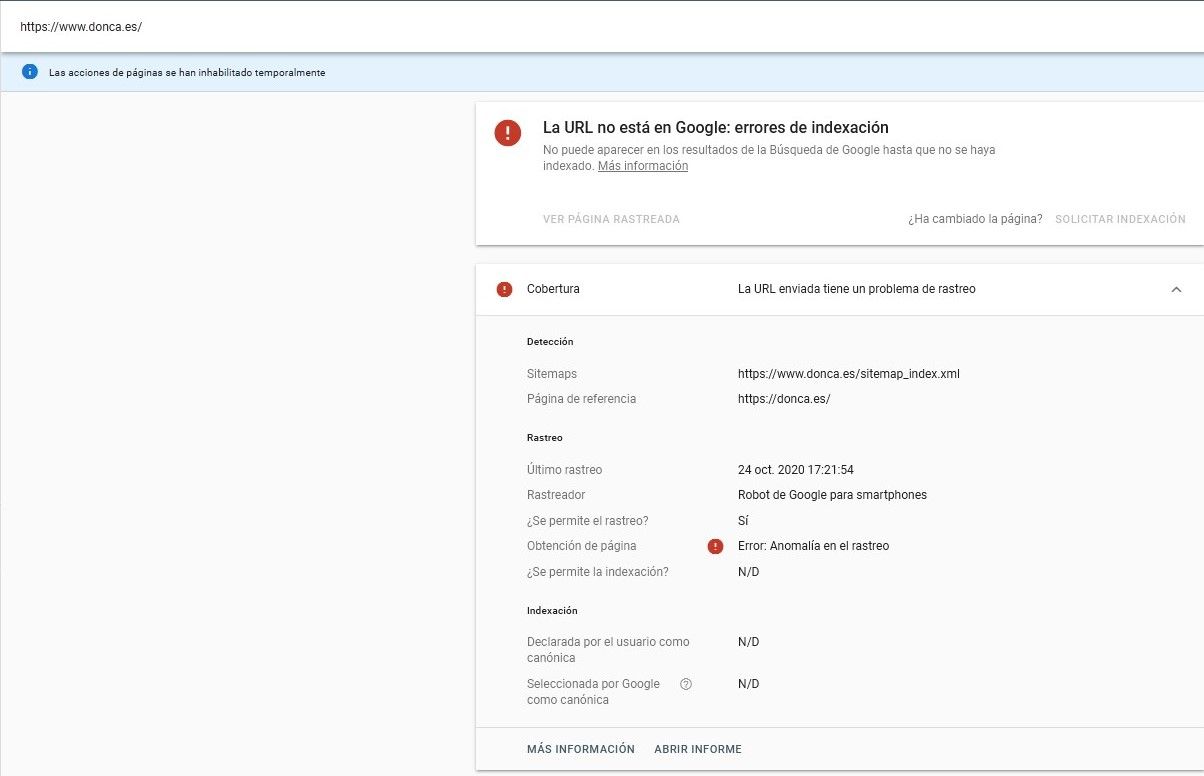Click the N/D value for indexing allowed
1204x776 pixels.
click(748, 572)
